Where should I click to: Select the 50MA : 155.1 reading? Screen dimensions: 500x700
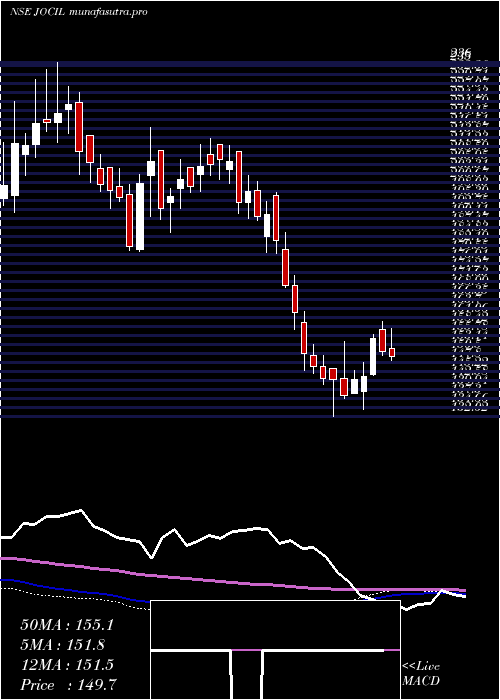(x=67, y=625)
